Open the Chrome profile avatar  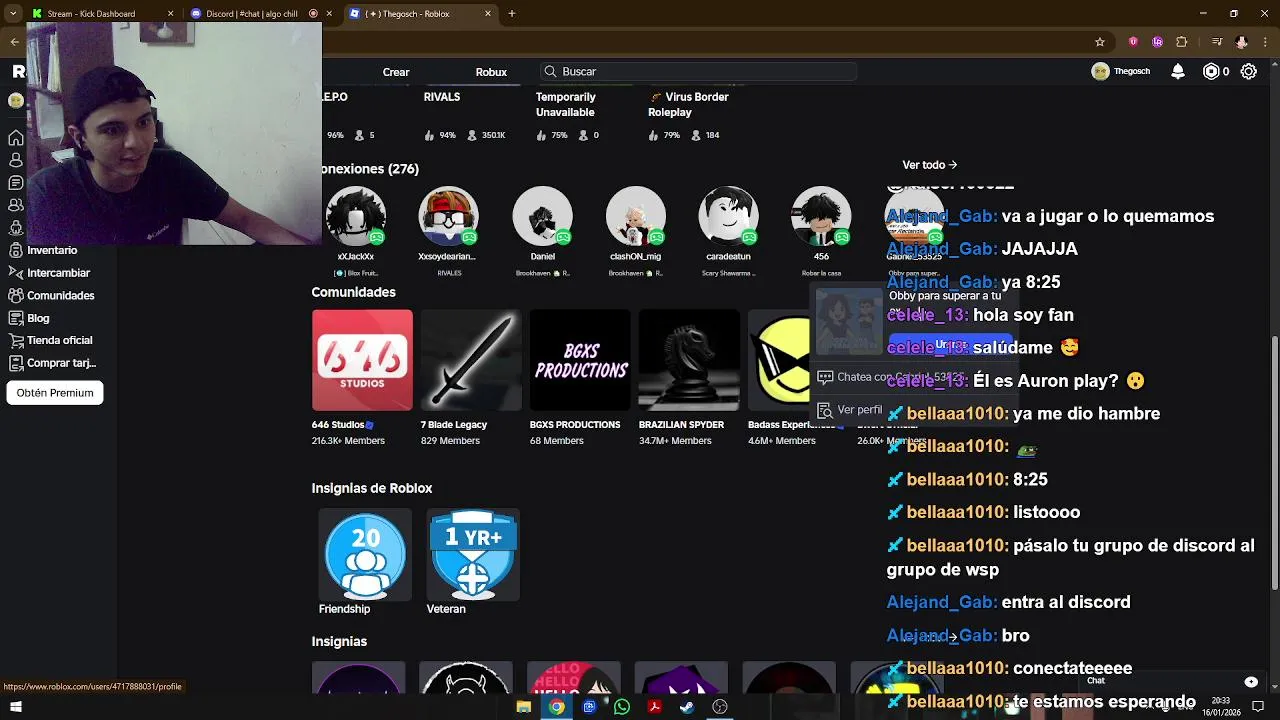click(x=1242, y=42)
